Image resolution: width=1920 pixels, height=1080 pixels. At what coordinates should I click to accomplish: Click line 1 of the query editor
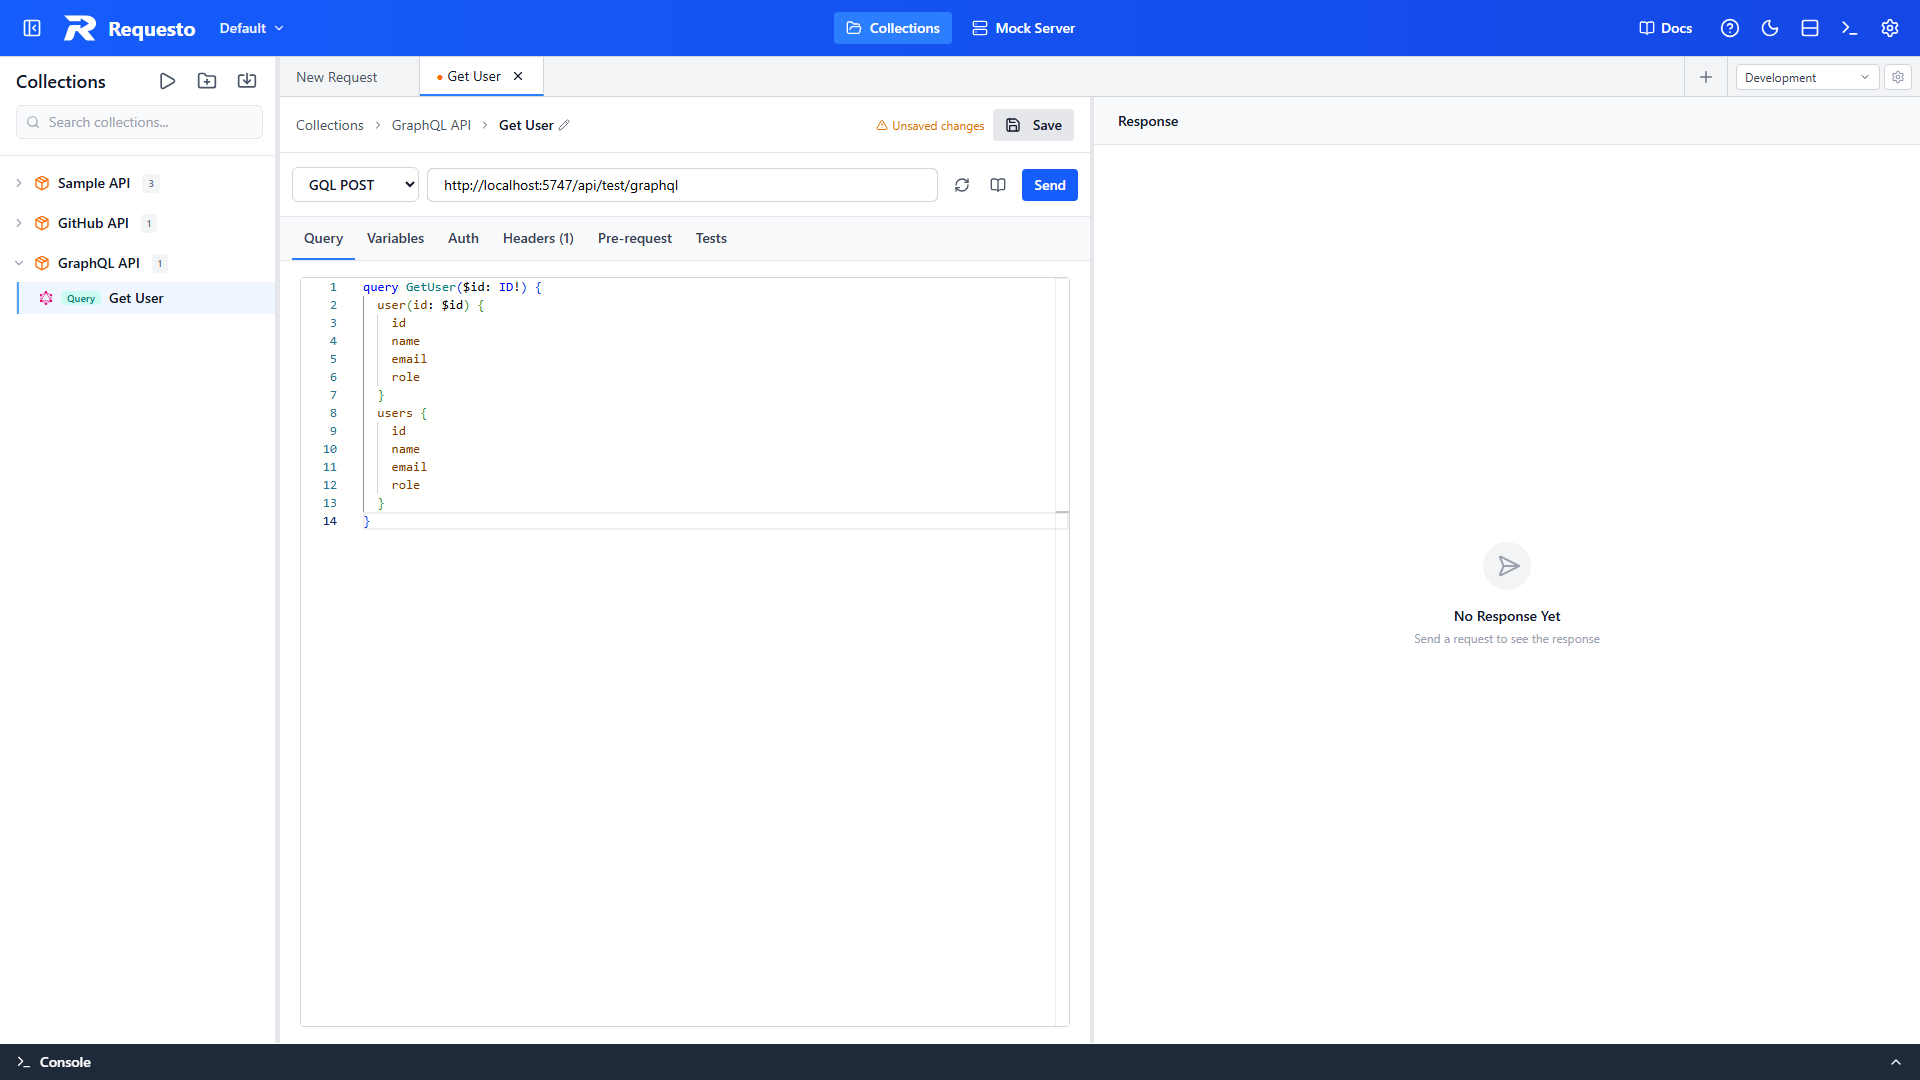[708, 287]
